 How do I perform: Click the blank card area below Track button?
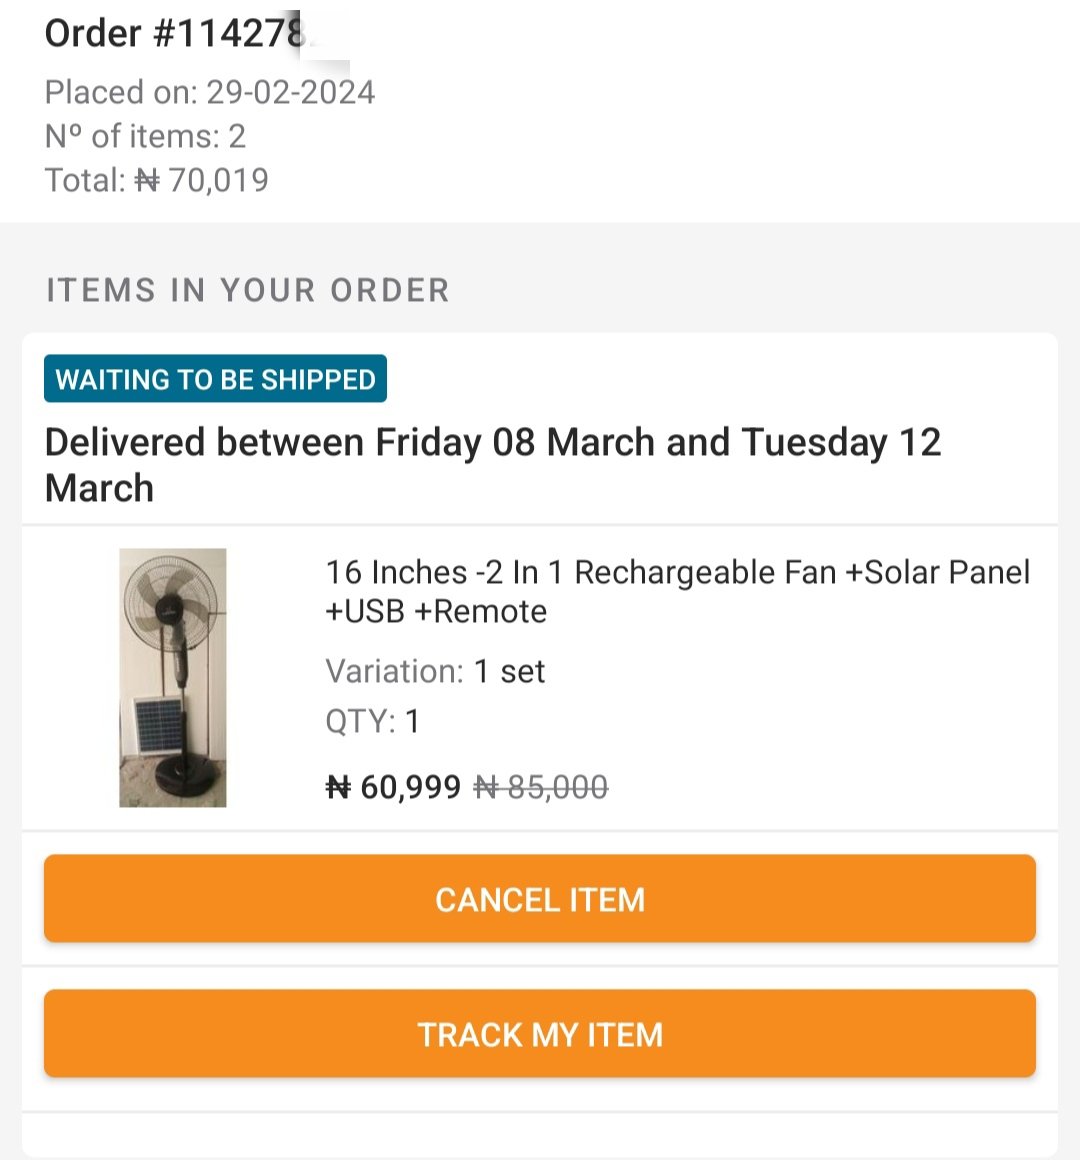(540, 1135)
